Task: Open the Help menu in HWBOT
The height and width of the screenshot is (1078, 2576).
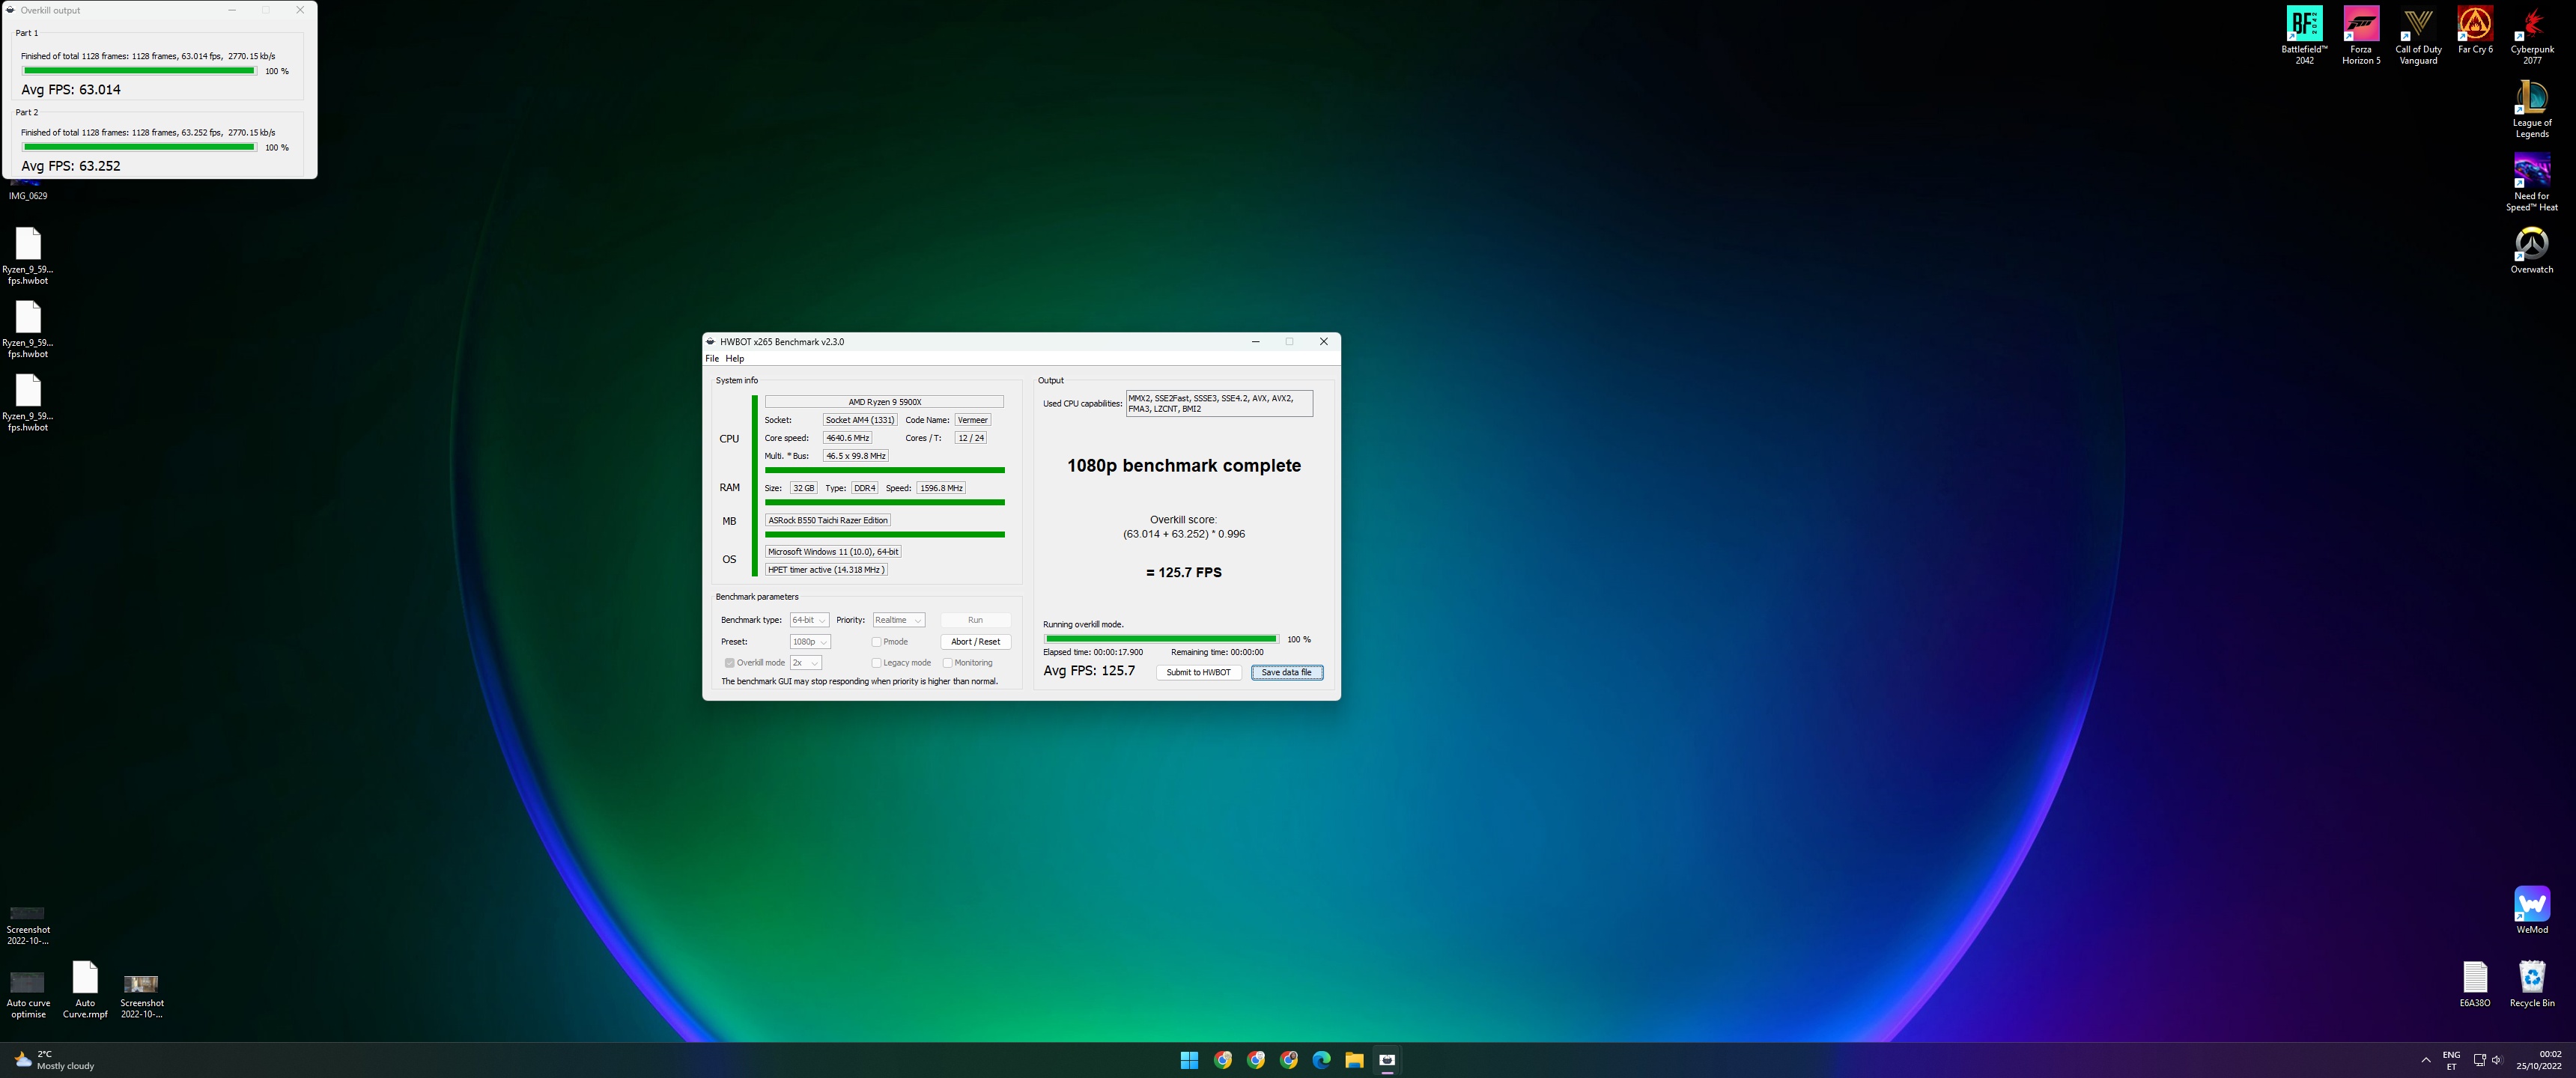Action: click(x=735, y=358)
